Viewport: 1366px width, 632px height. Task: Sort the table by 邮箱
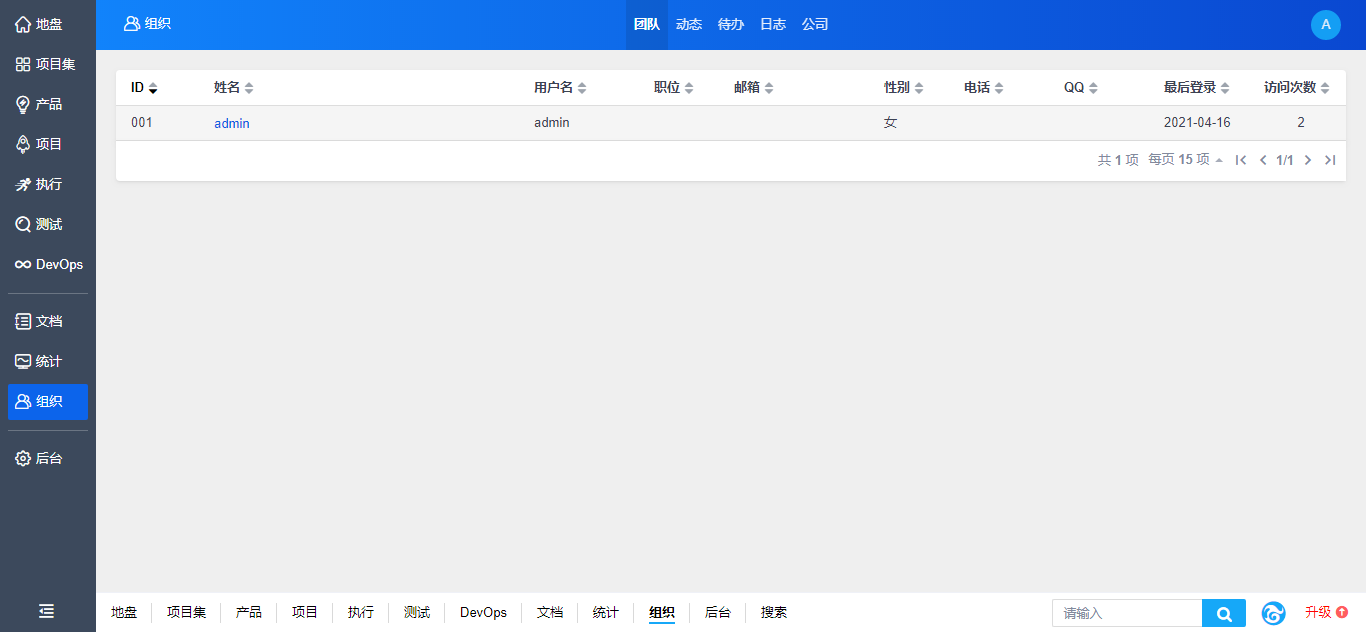[x=754, y=88]
